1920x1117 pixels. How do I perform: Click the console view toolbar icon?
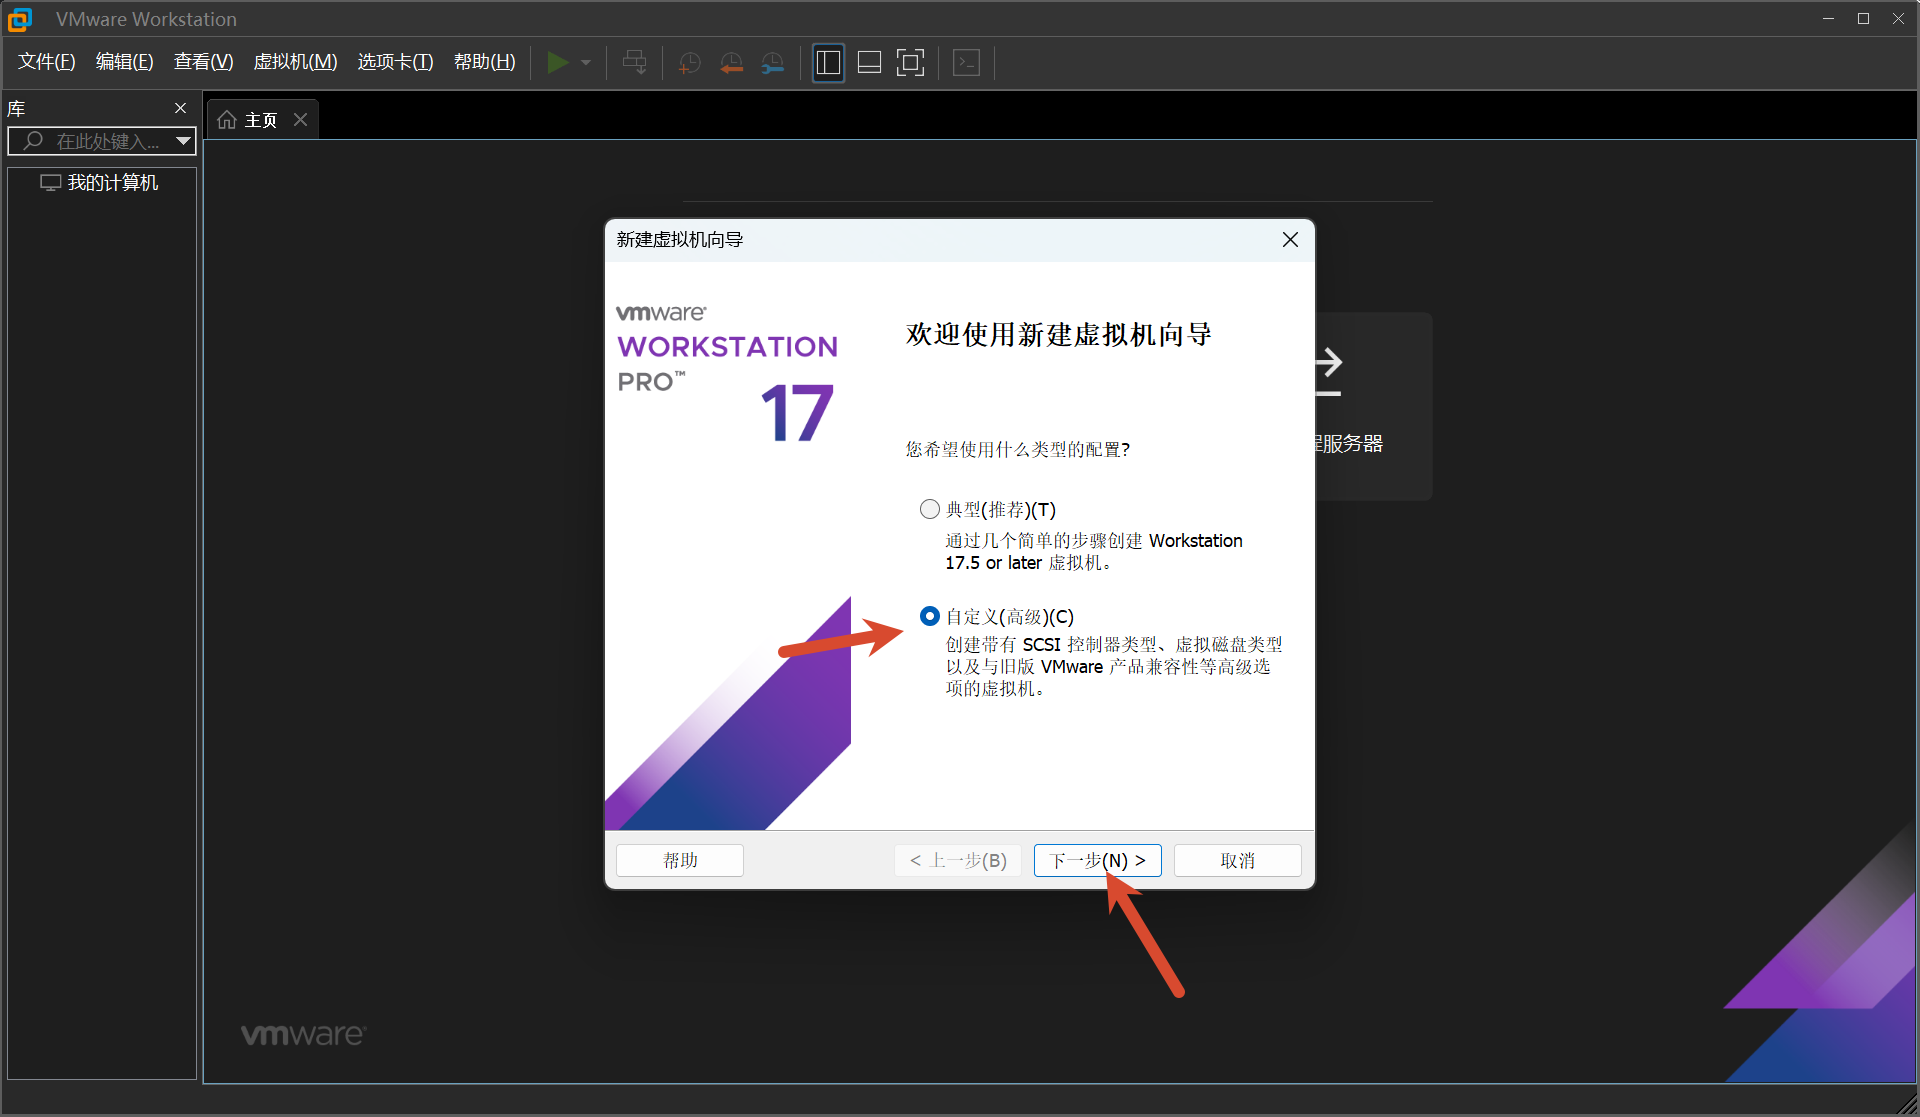966,62
